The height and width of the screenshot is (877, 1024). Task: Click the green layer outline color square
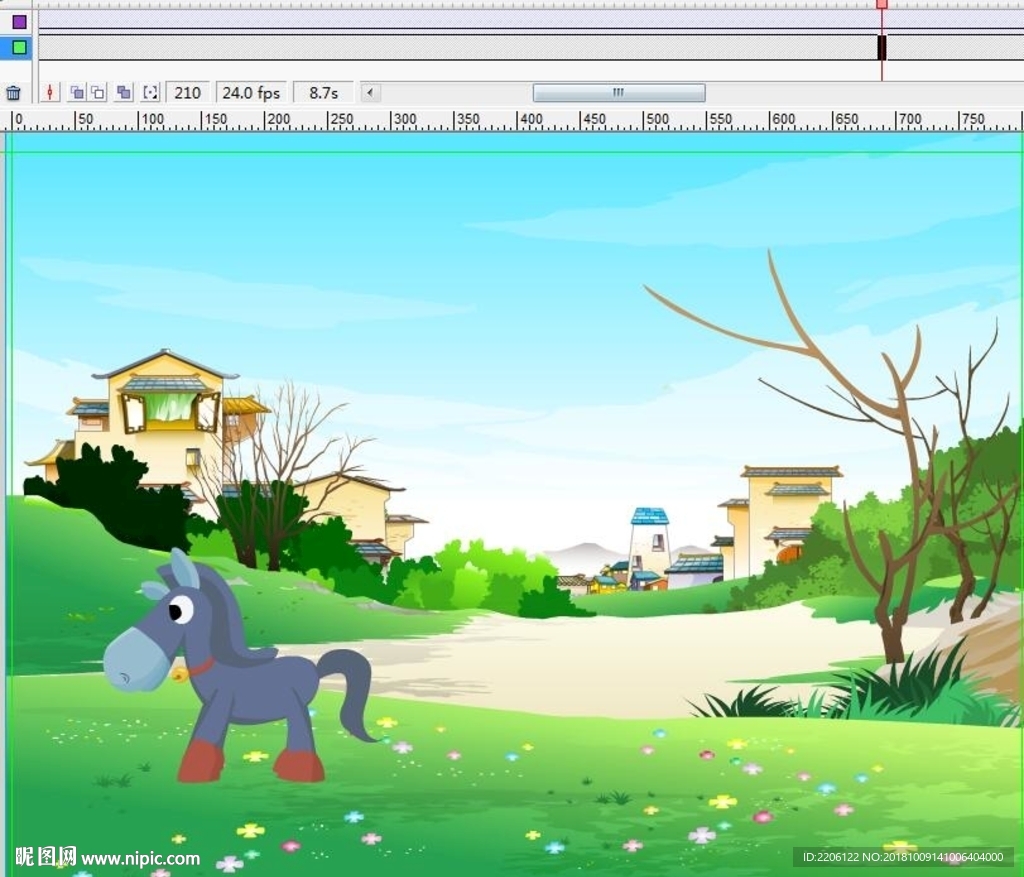pos(20,47)
